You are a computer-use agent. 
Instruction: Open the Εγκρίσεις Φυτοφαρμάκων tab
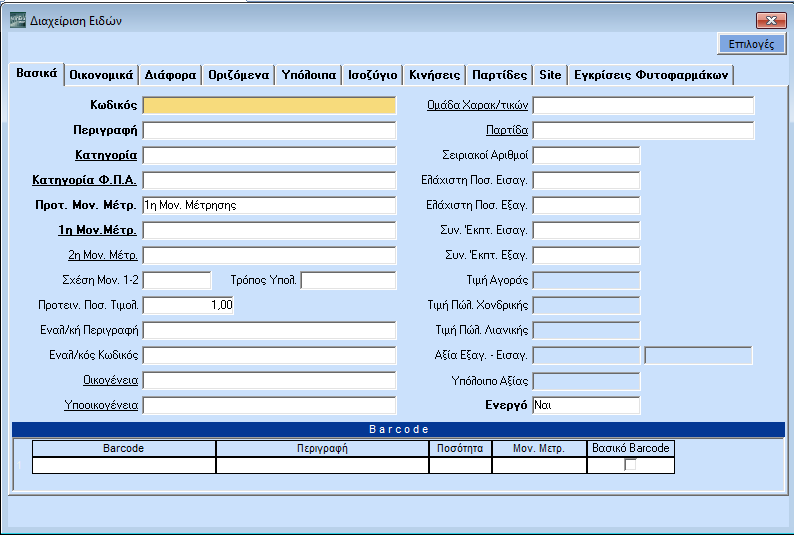coord(651,75)
